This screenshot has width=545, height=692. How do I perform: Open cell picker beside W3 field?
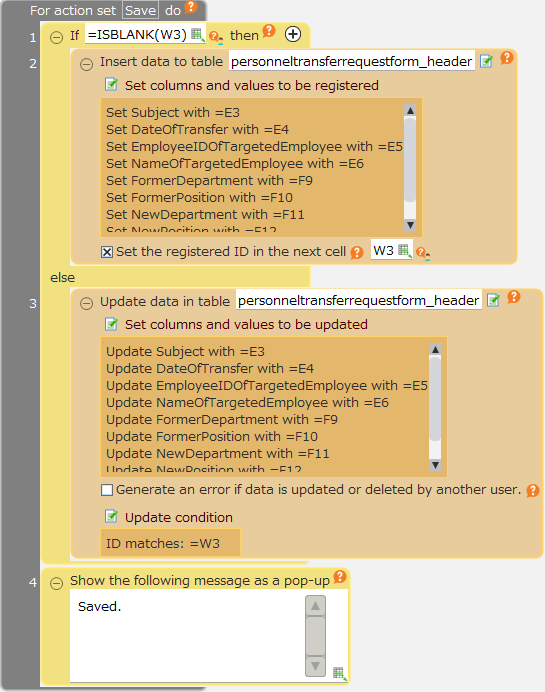coord(404,250)
